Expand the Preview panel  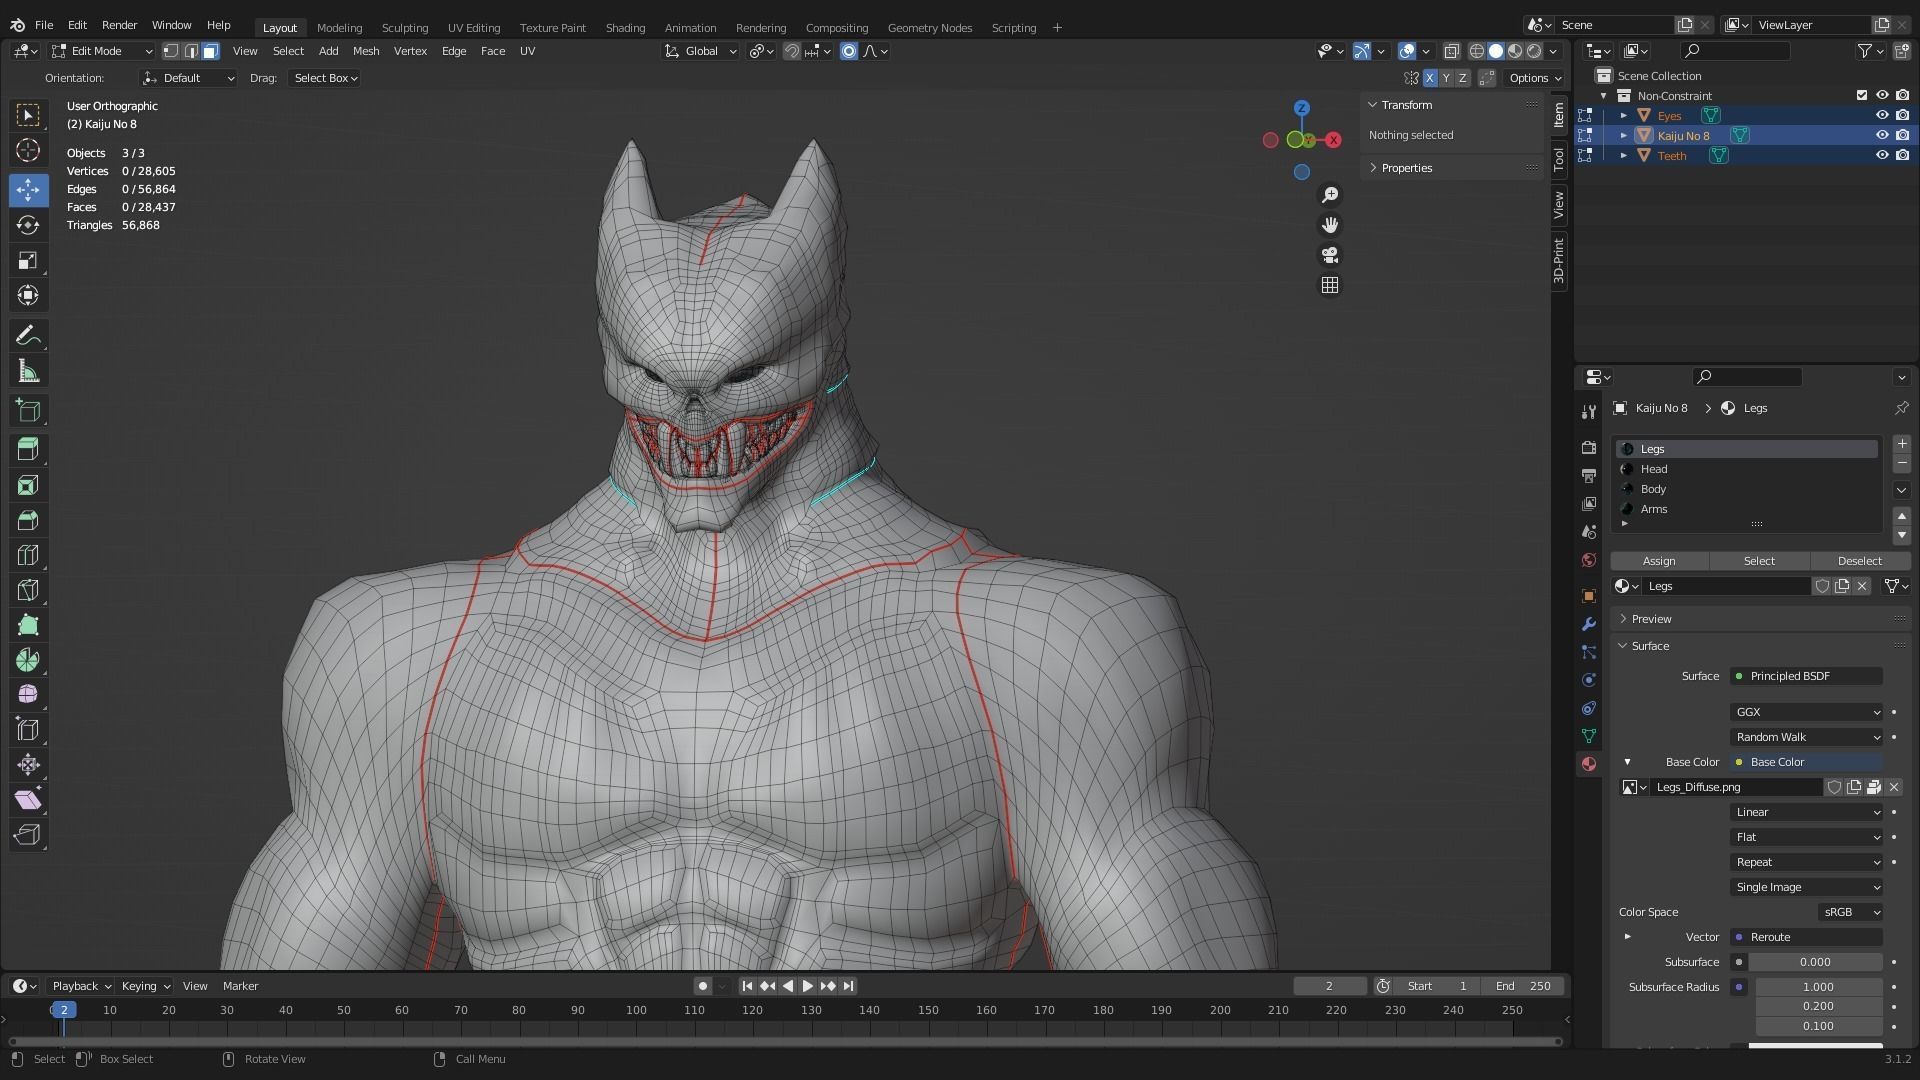[1651, 619]
